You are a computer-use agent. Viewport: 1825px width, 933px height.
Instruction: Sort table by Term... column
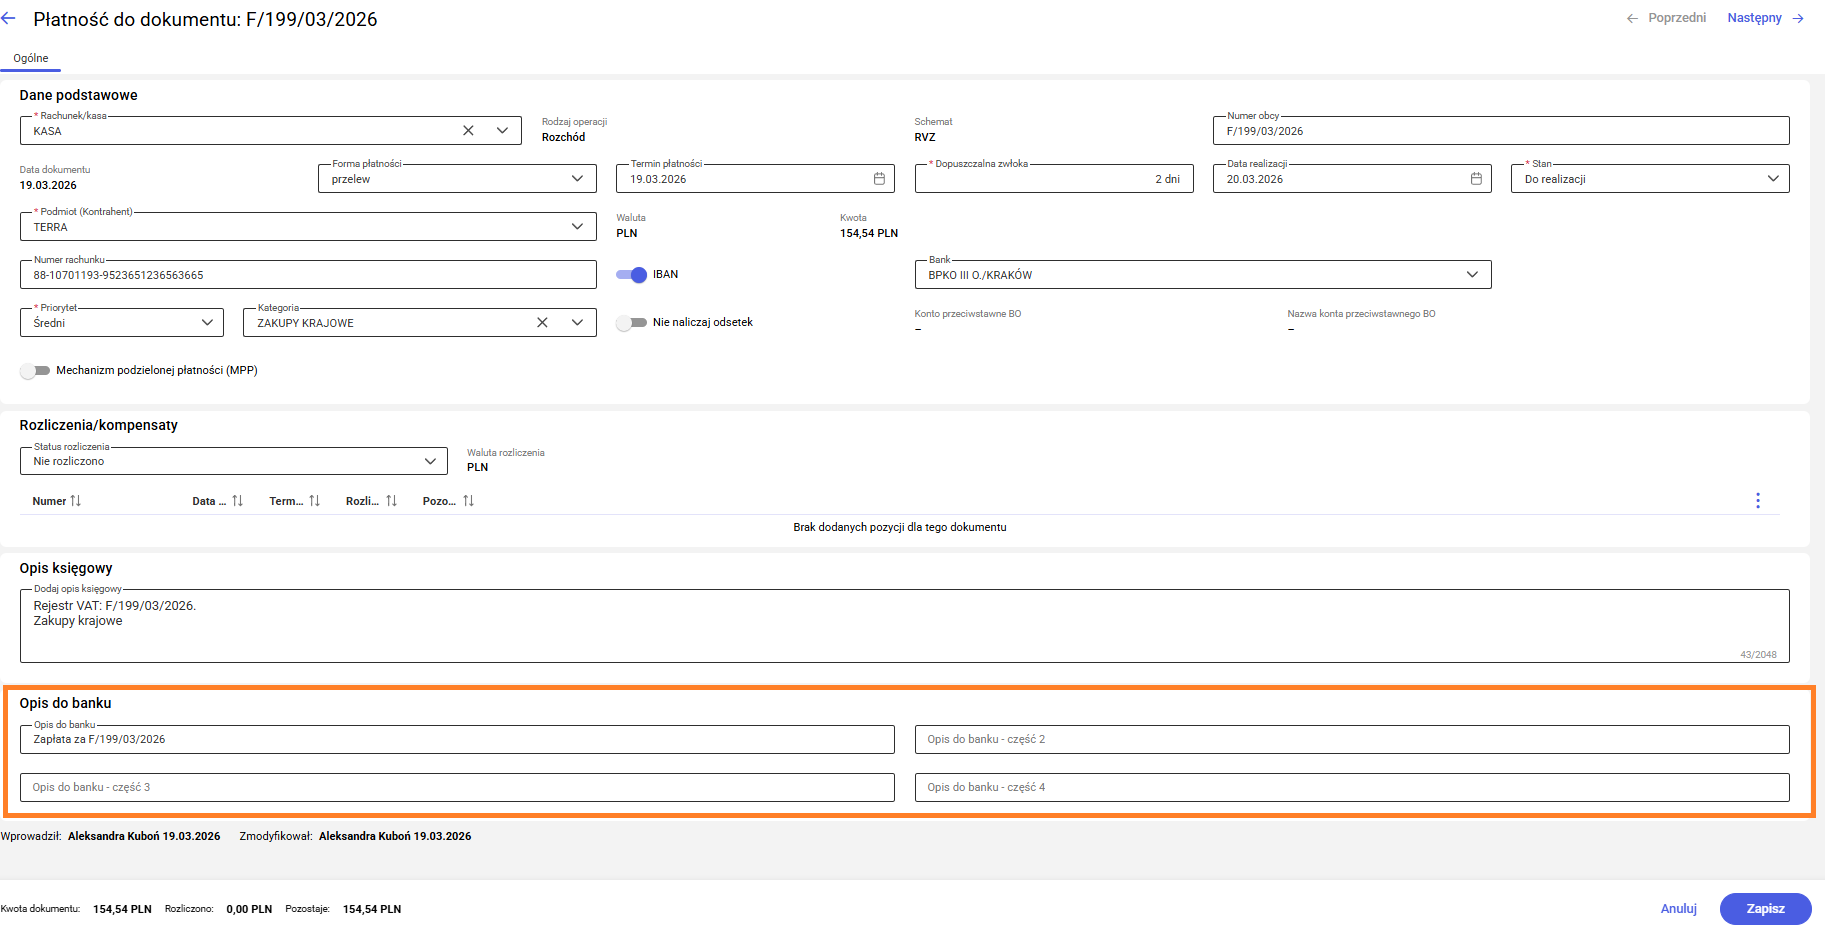(x=314, y=501)
